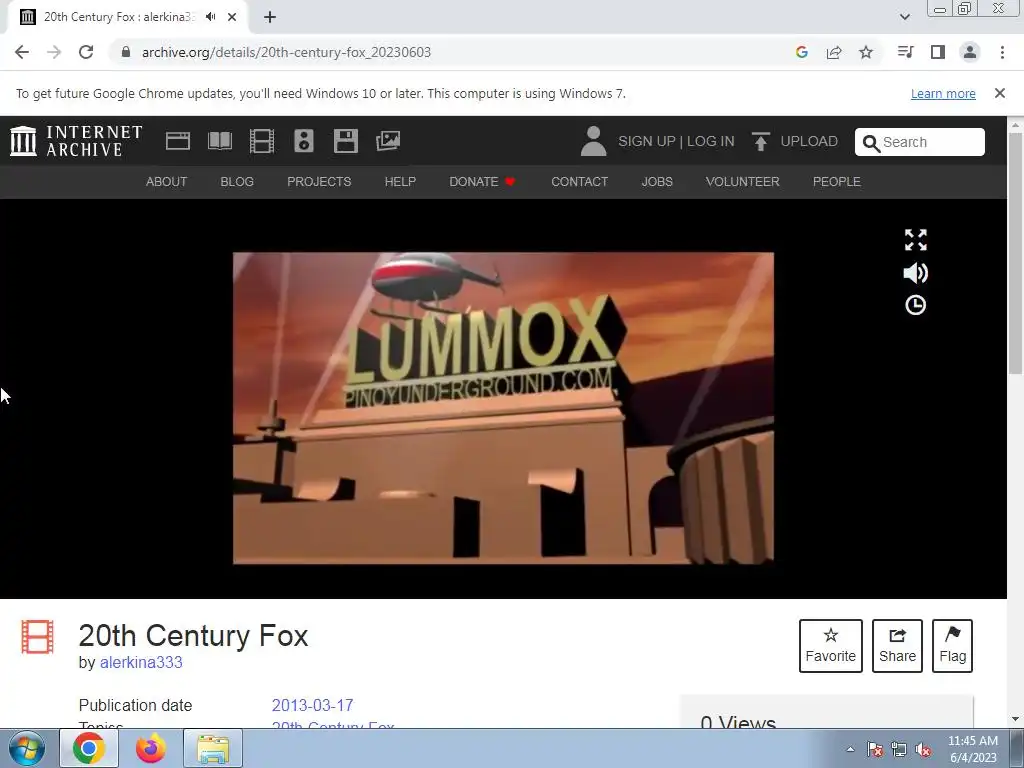1024x768 pixels.
Task: Open the VOLUNTEER menu item
Action: [x=743, y=182]
